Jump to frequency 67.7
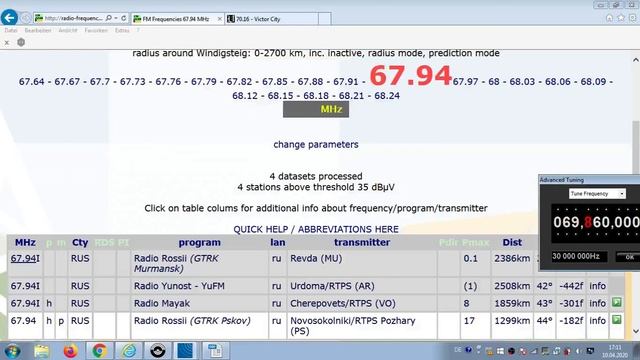The image size is (640, 360). [100, 82]
